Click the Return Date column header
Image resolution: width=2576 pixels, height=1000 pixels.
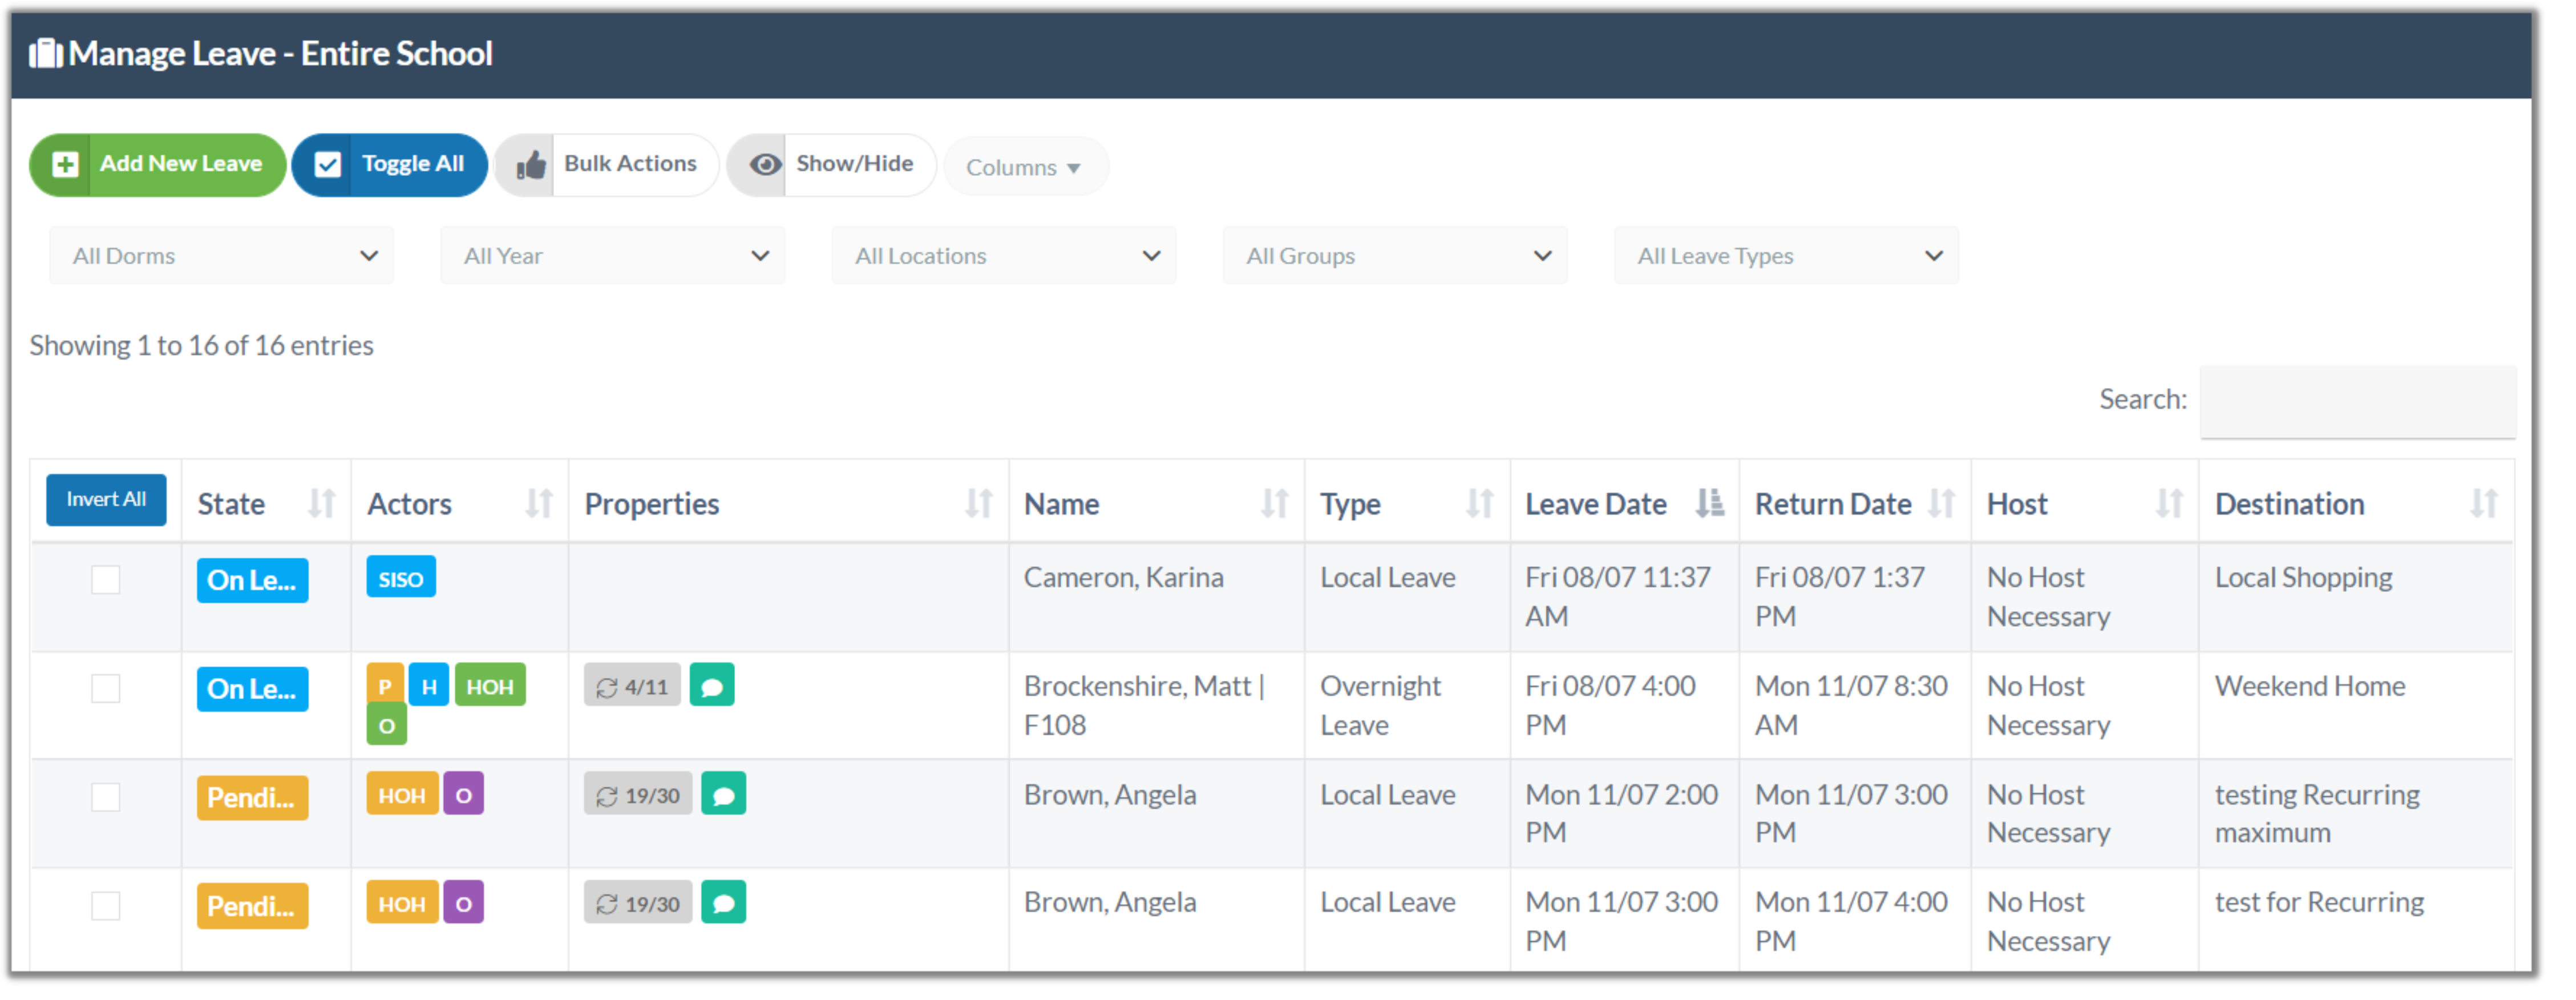click(x=1832, y=503)
